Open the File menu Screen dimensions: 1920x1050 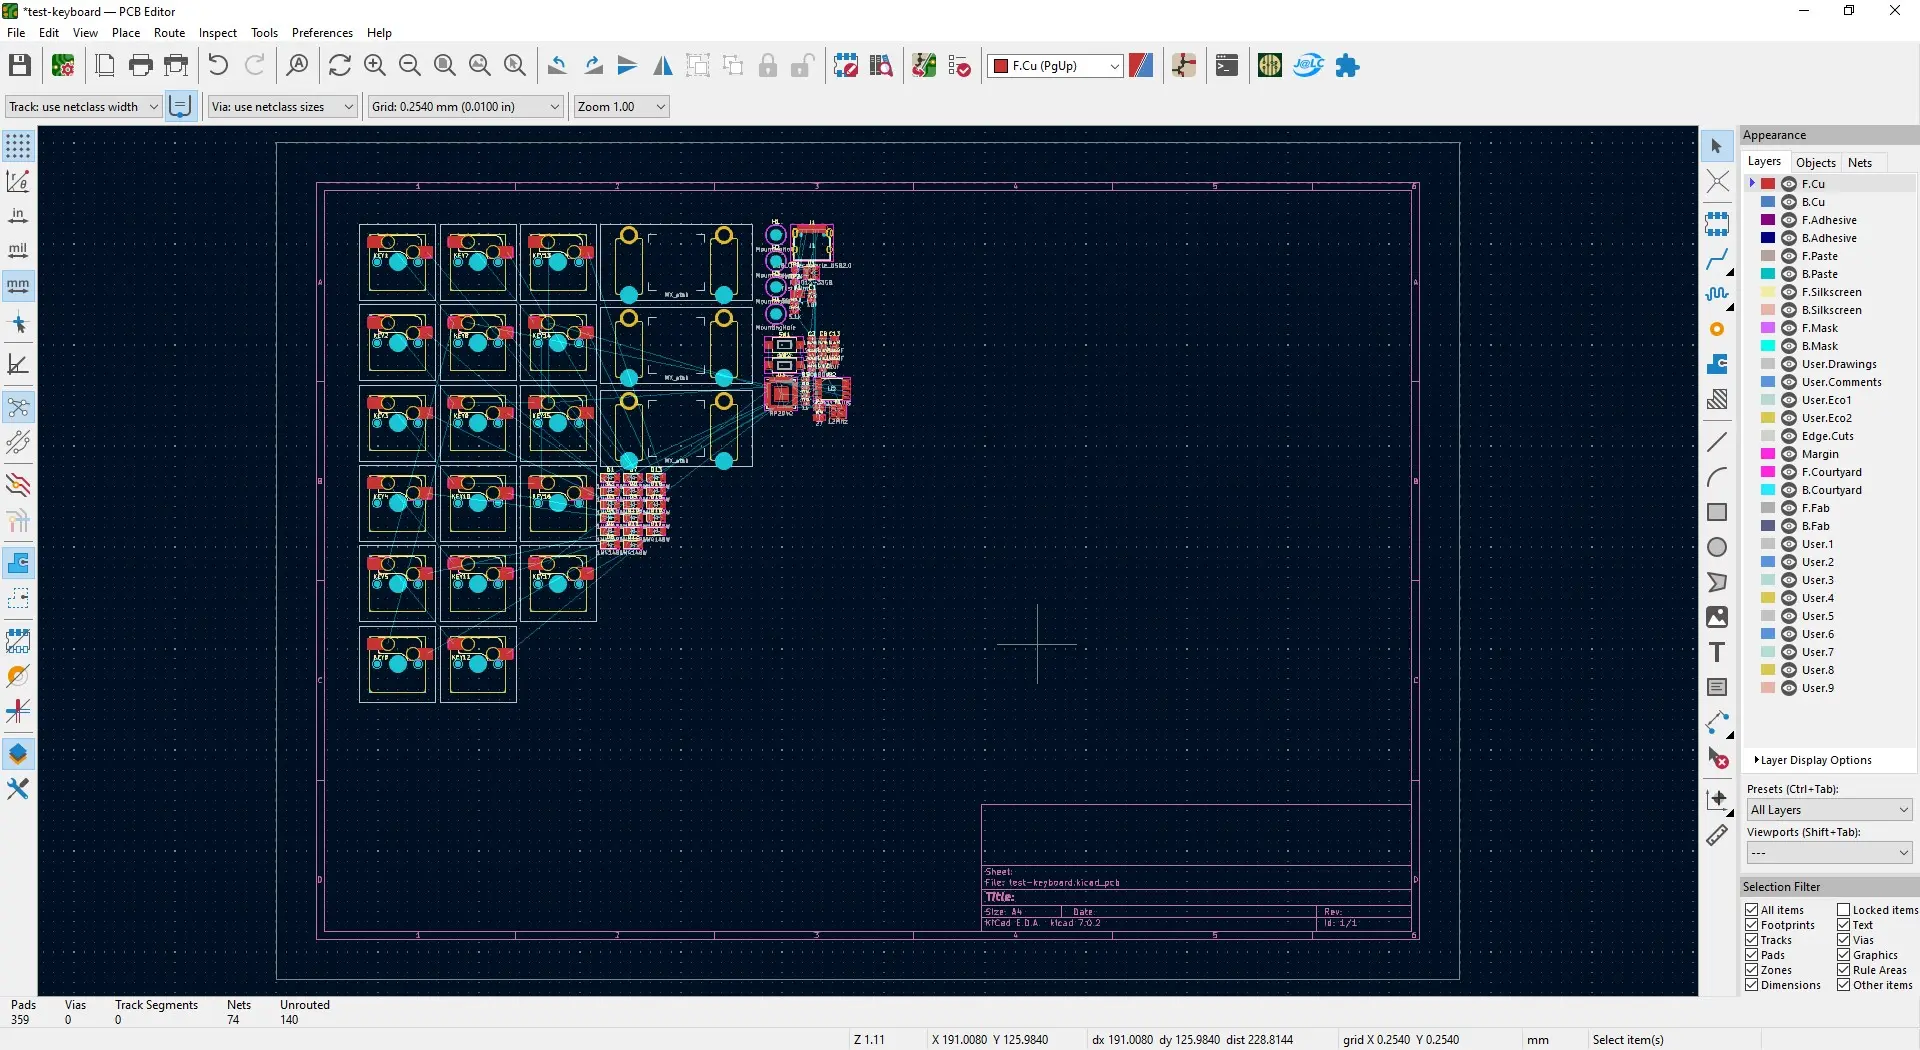(x=16, y=33)
